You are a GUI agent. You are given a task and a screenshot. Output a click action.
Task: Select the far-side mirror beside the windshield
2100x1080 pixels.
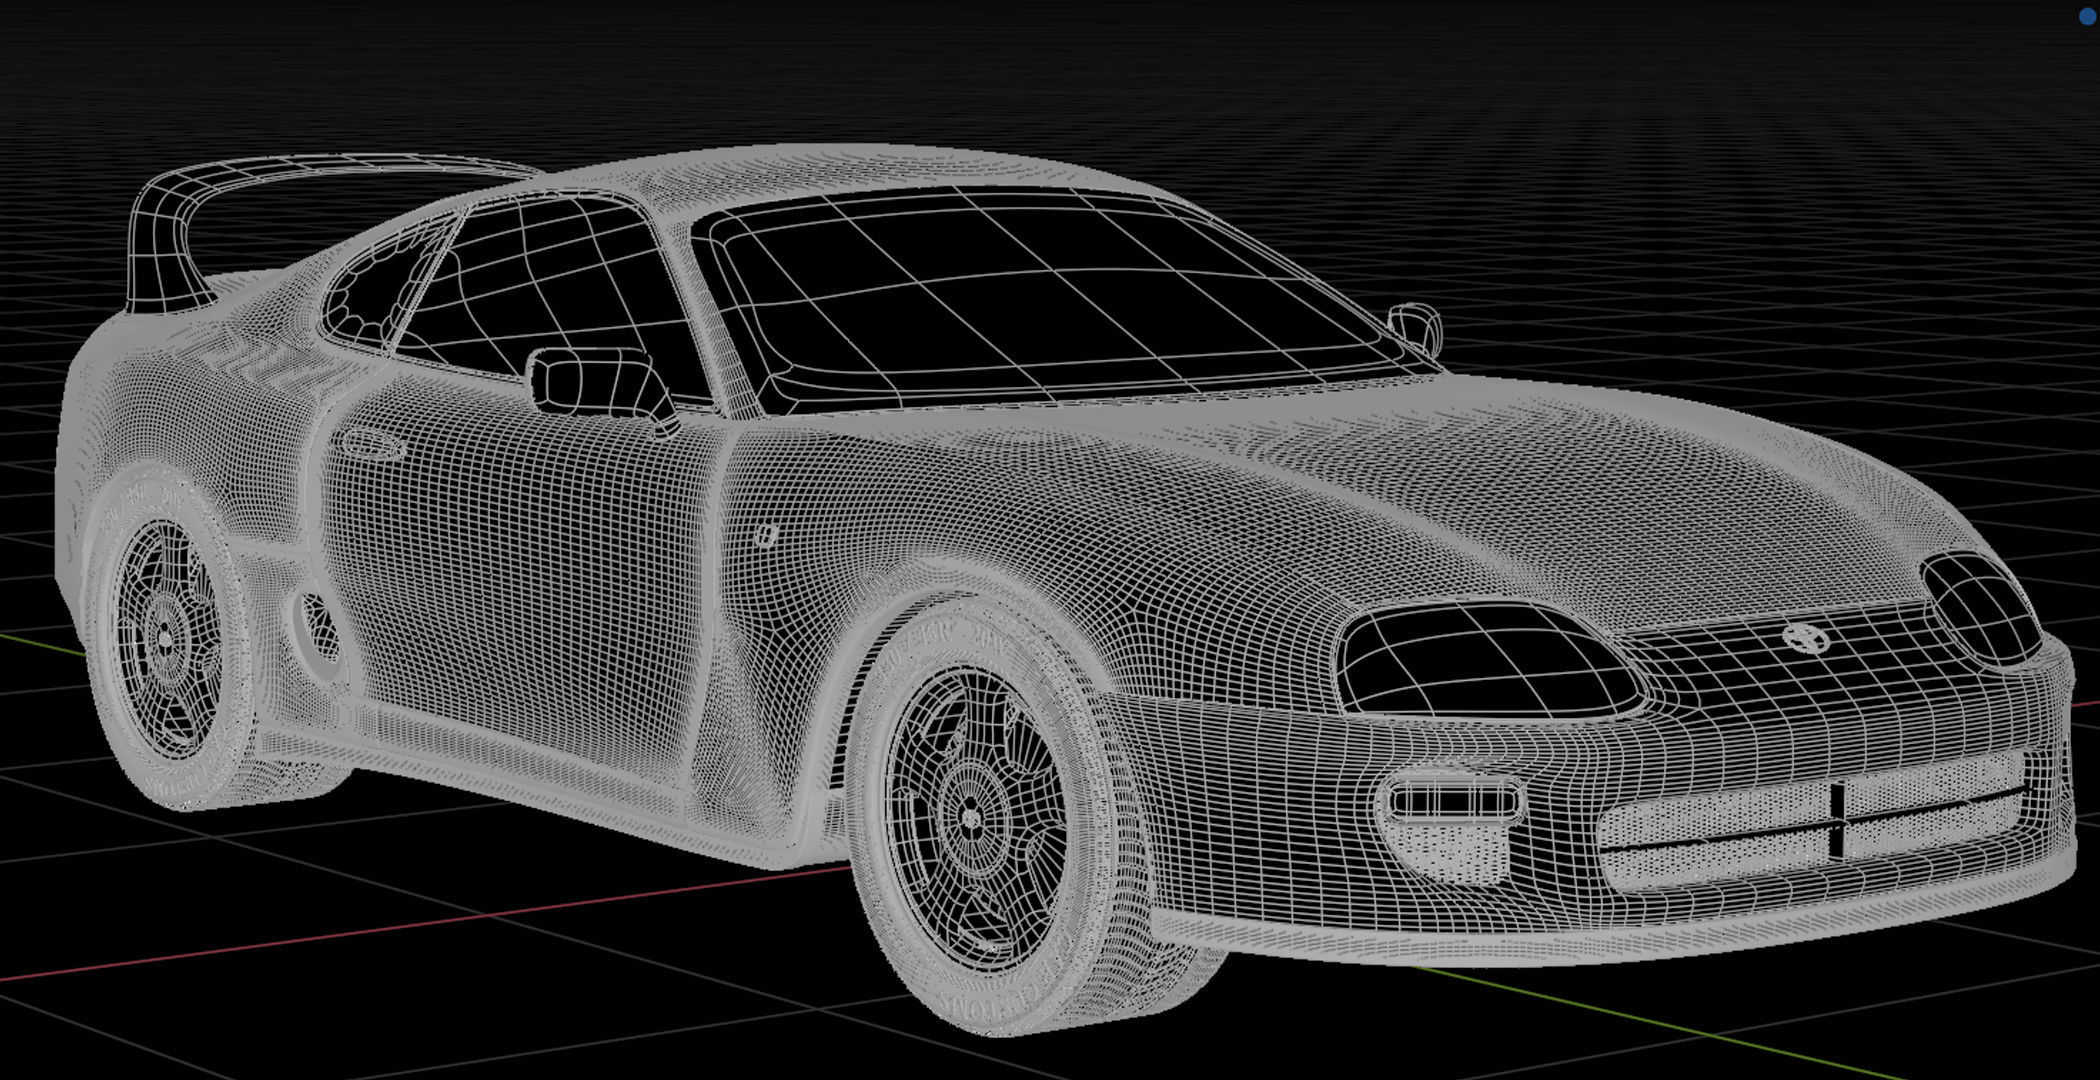1416,329
